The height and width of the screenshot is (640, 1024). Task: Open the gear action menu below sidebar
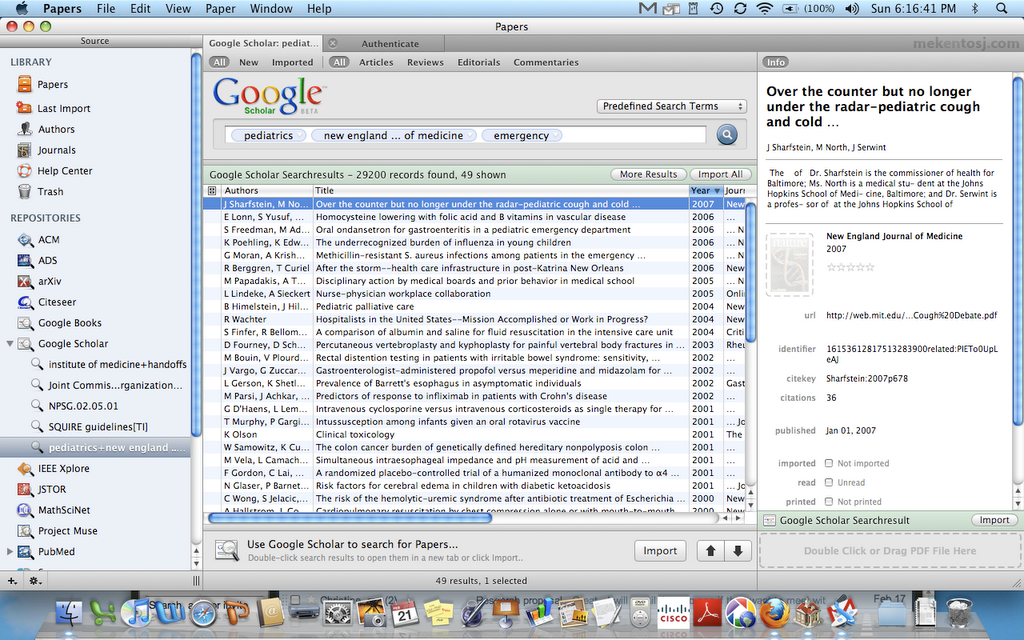pyautogui.click(x=35, y=581)
